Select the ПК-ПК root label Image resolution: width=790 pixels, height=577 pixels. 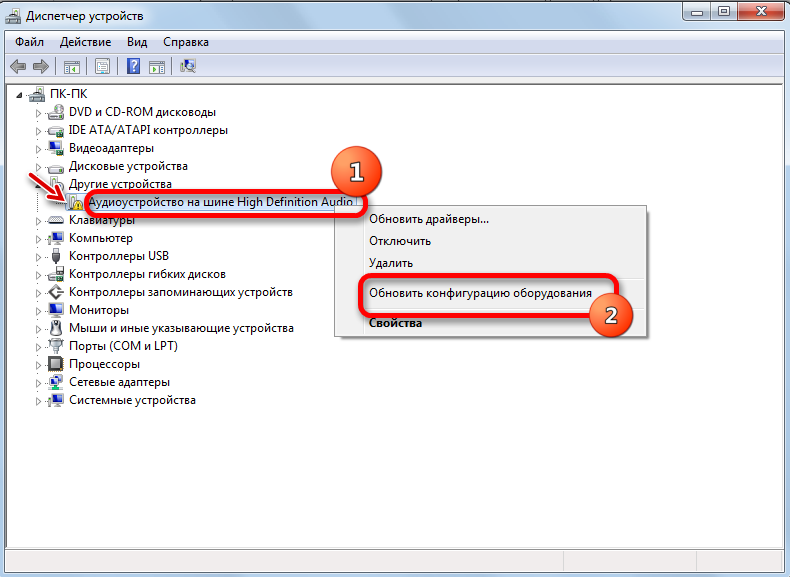click(x=69, y=94)
